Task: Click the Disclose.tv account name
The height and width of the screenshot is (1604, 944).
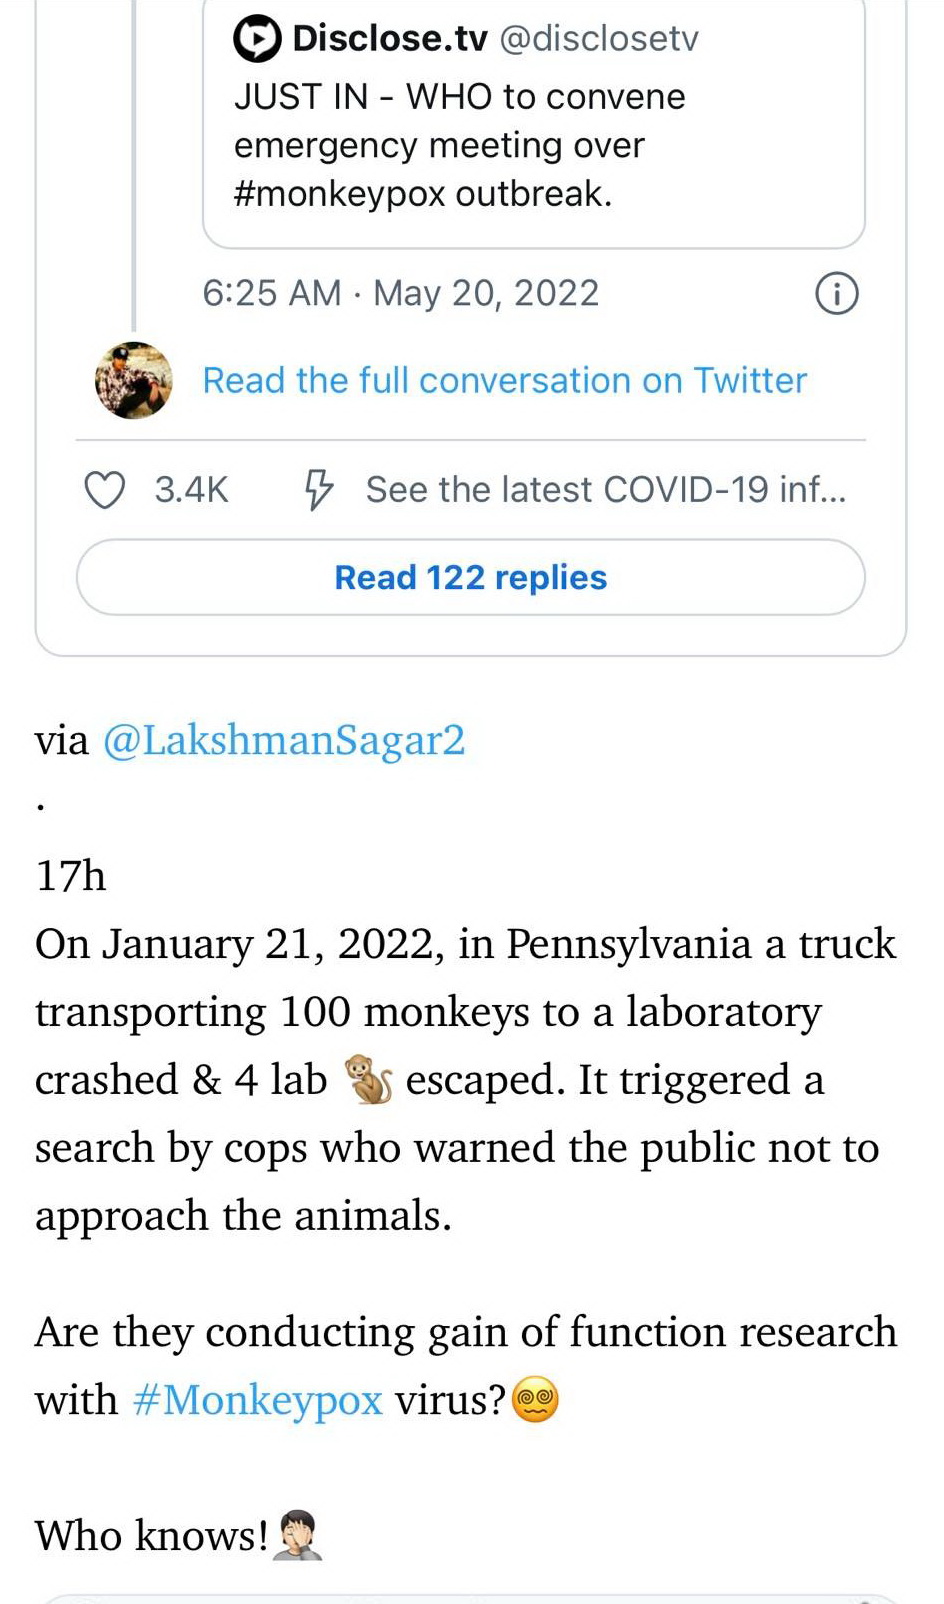Action: tap(390, 39)
